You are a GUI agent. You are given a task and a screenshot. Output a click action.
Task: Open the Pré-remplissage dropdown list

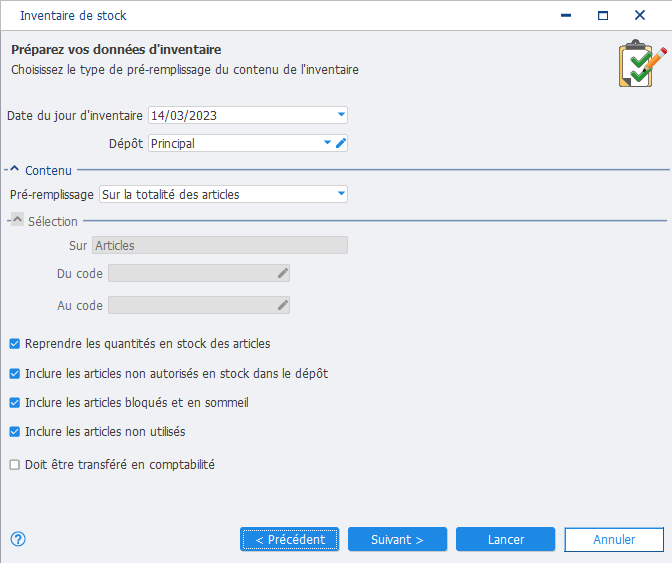click(341, 194)
